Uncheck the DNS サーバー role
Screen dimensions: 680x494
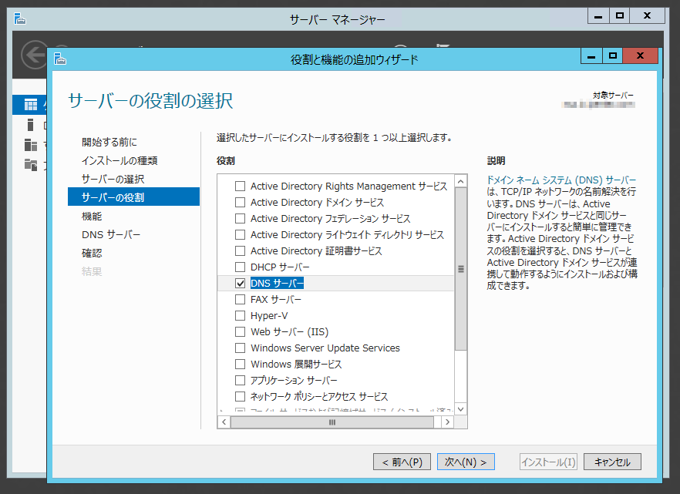[240, 283]
